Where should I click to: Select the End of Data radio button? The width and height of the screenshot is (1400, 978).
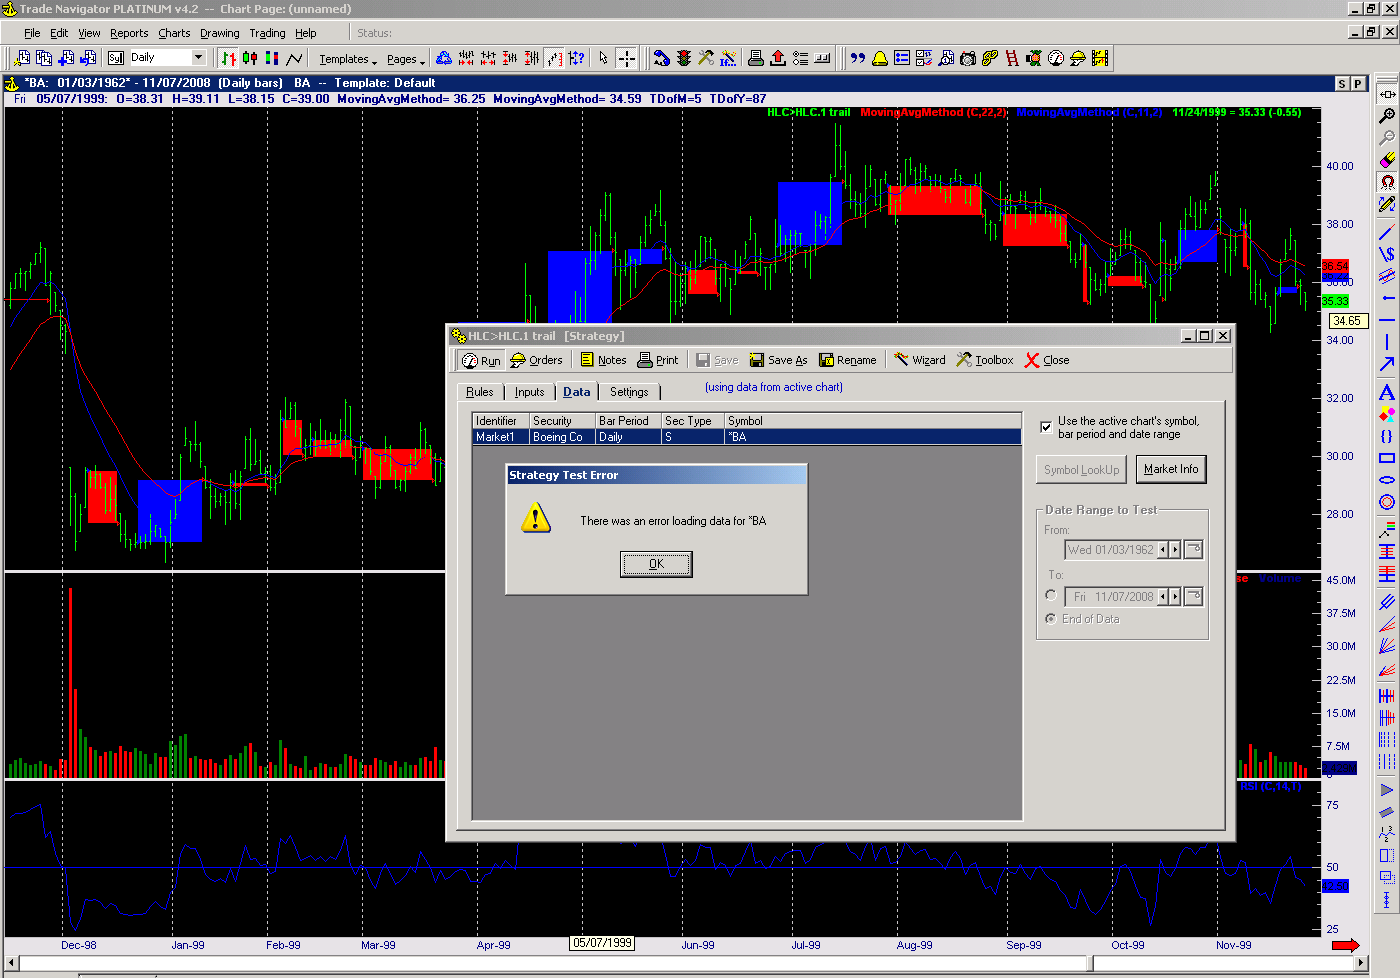point(1051,619)
